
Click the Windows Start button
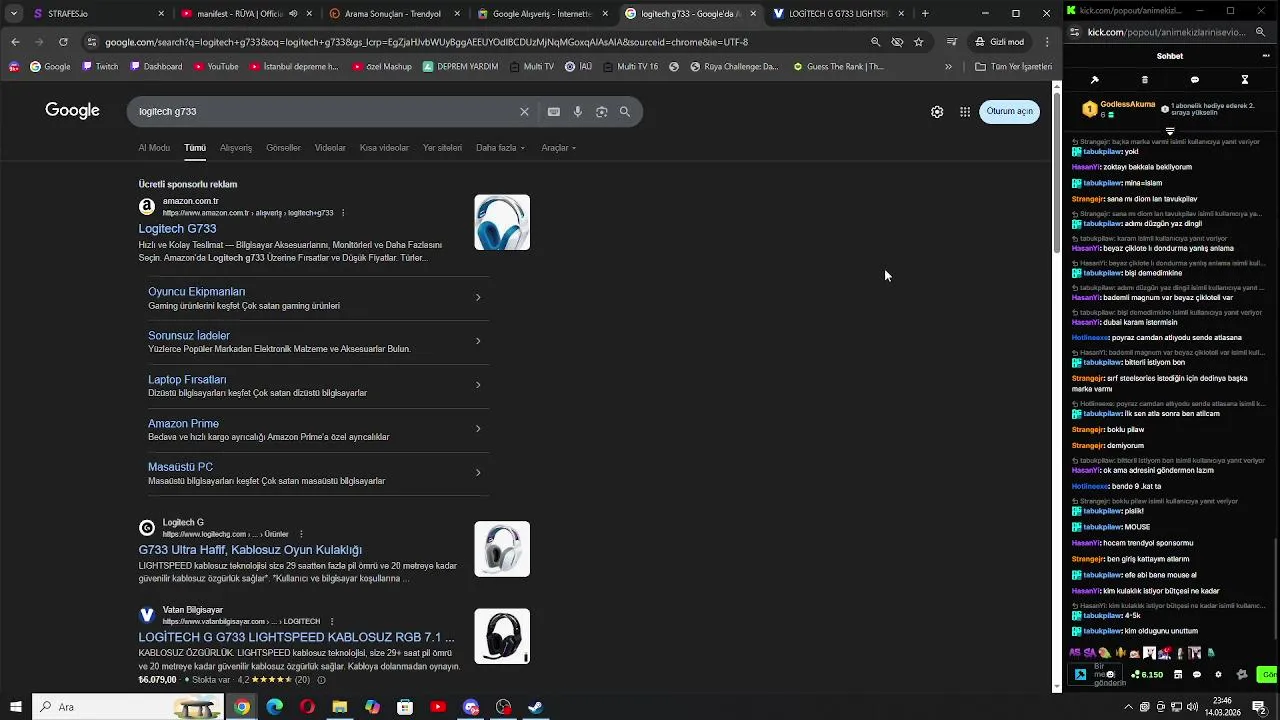coord(15,707)
